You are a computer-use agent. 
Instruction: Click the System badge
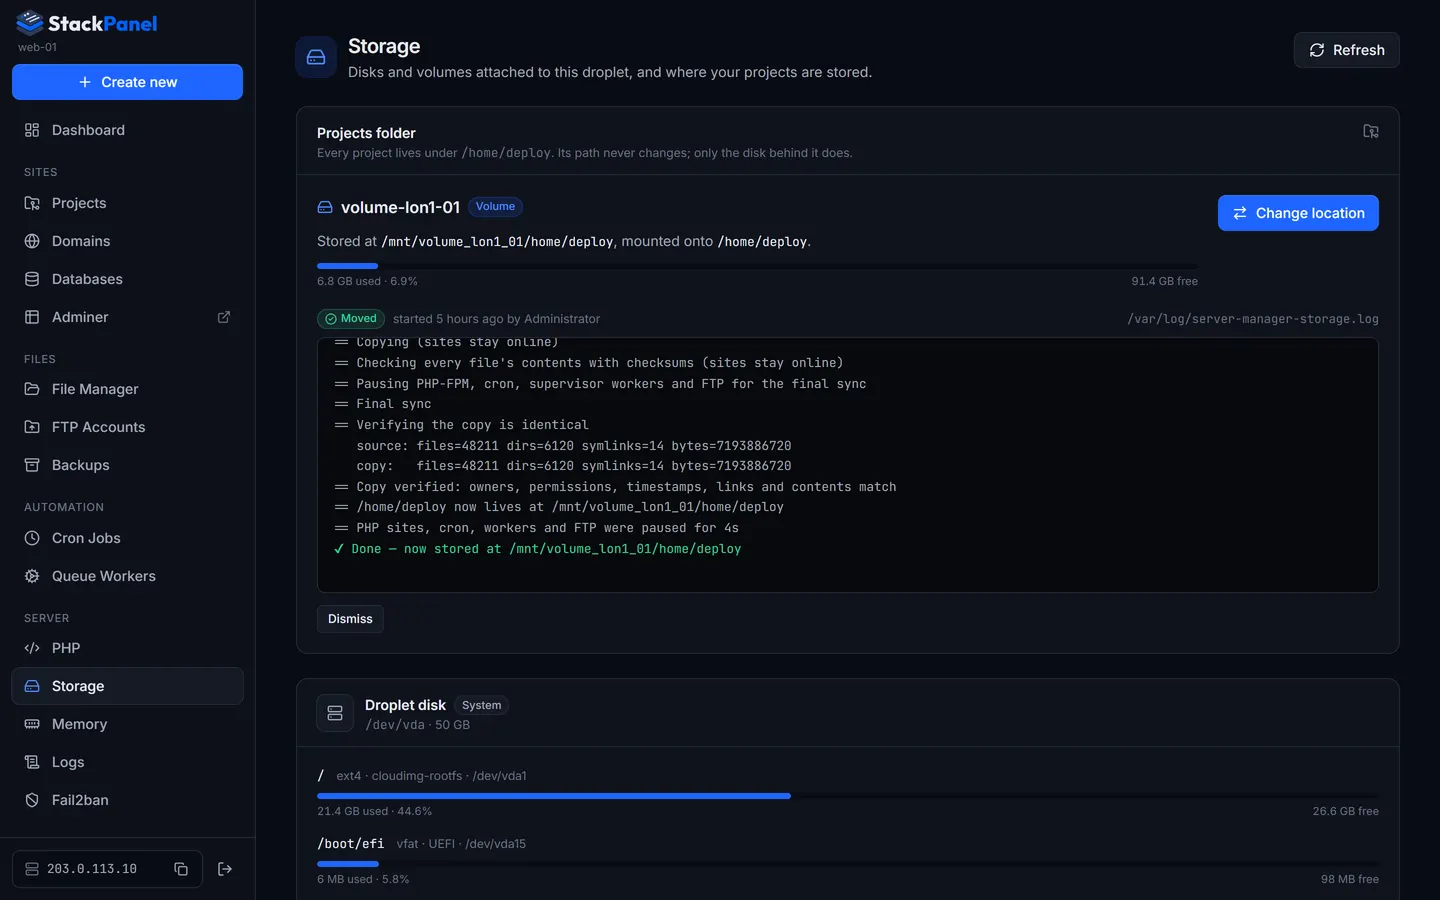point(481,705)
